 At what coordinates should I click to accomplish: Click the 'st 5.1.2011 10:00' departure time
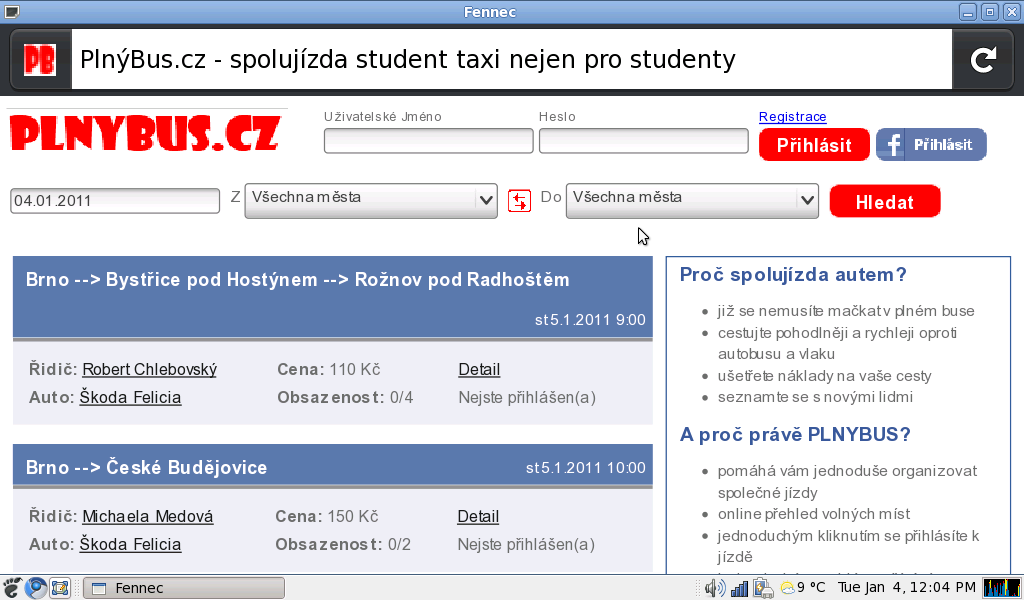585,468
